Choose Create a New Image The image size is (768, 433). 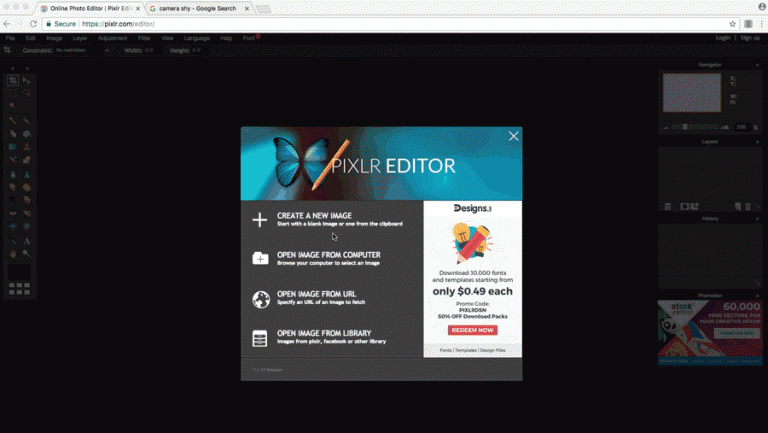point(327,219)
